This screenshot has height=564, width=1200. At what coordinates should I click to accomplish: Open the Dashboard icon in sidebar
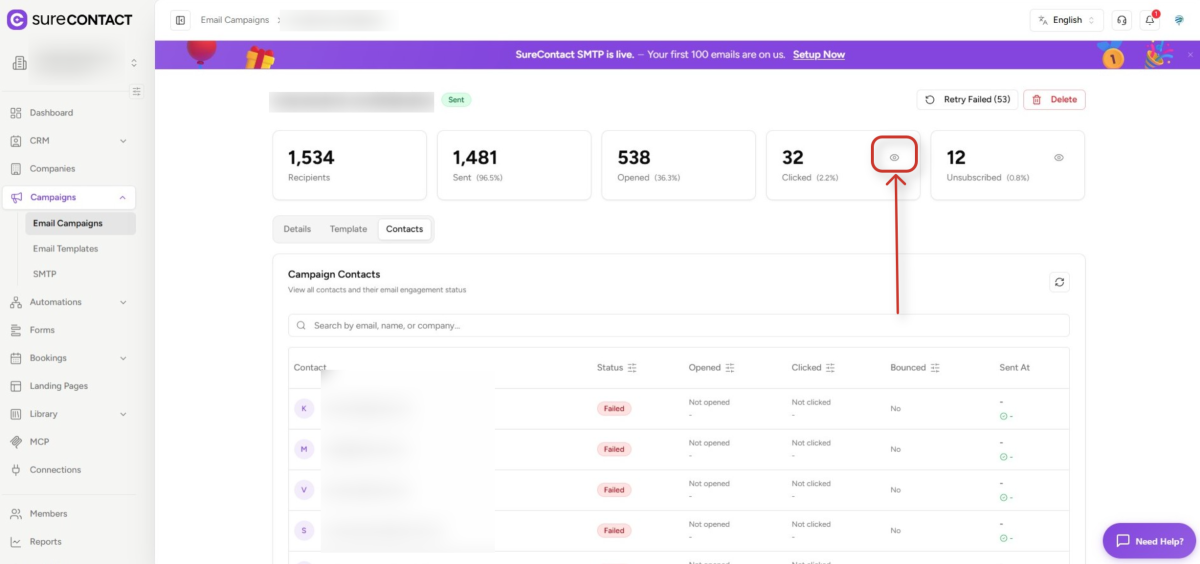coord(16,113)
